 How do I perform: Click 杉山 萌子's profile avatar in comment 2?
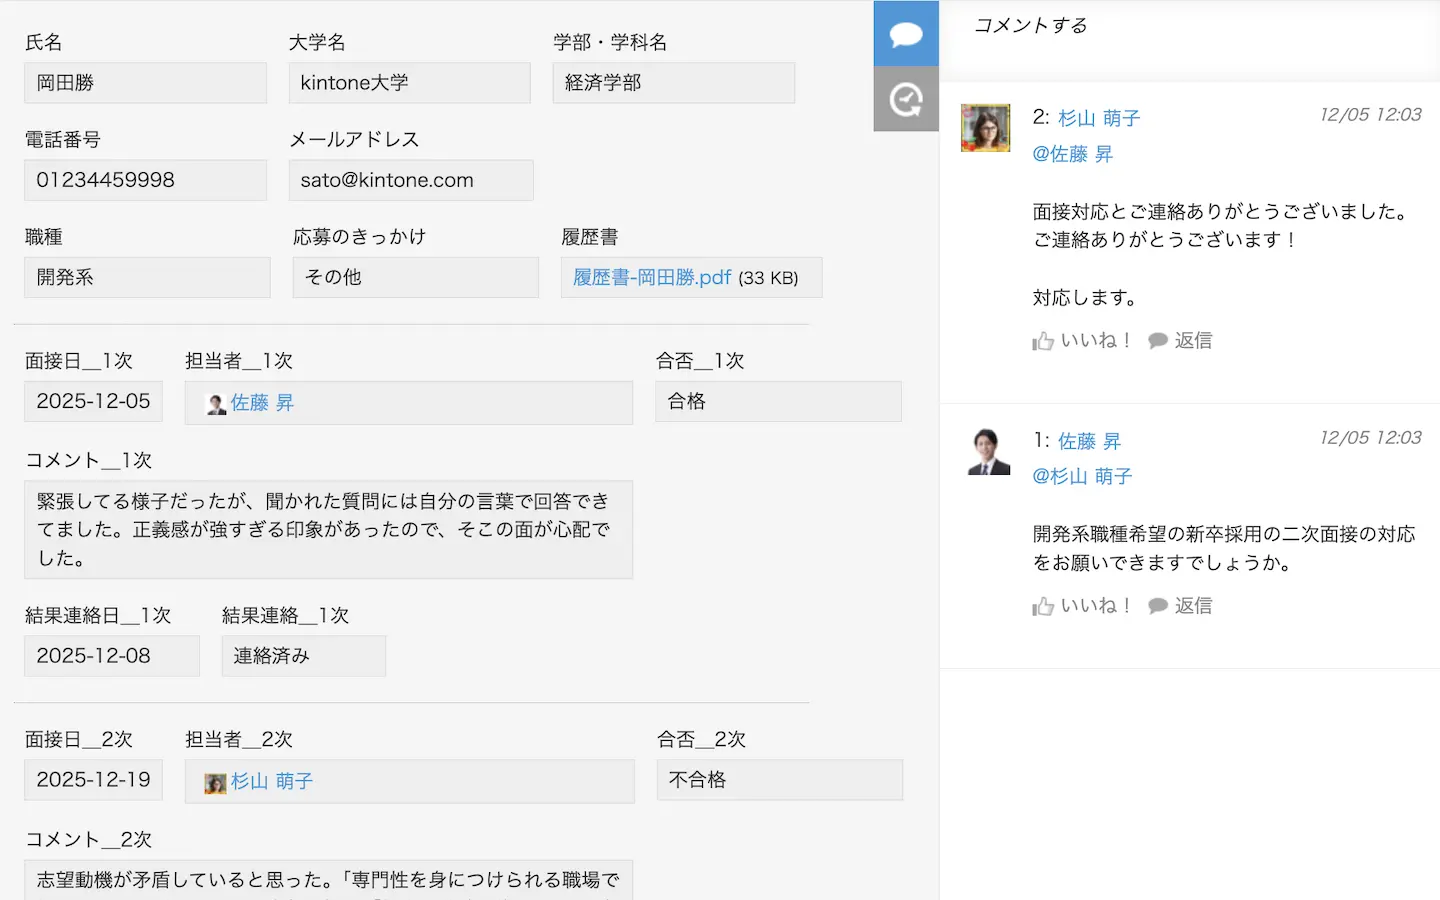[x=985, y=128]
